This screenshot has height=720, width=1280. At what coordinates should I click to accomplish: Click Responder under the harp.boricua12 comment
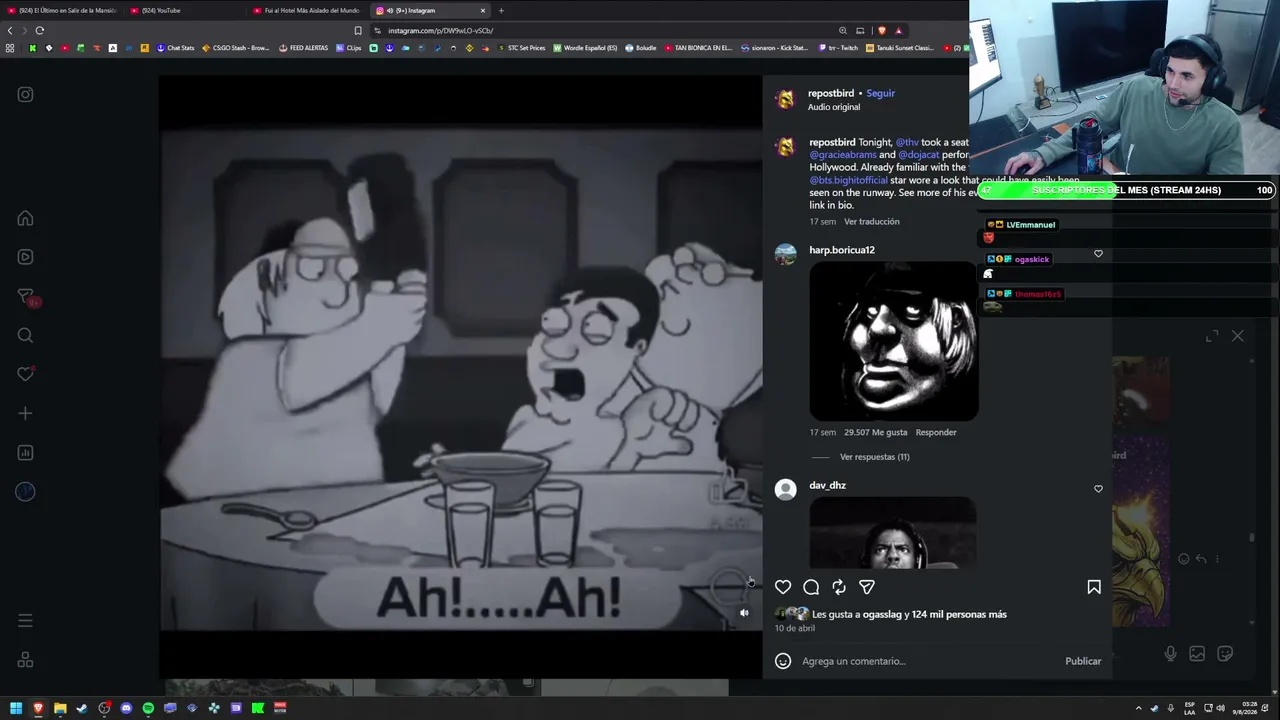click(937, 432)
